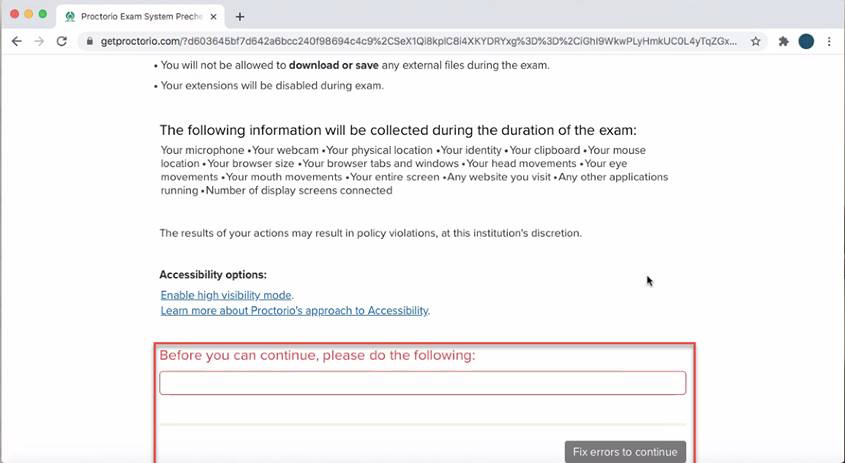Viewport: 845px width, 463px height.
Task: Open the Chrome profile avatar
Action: [806, 42]
